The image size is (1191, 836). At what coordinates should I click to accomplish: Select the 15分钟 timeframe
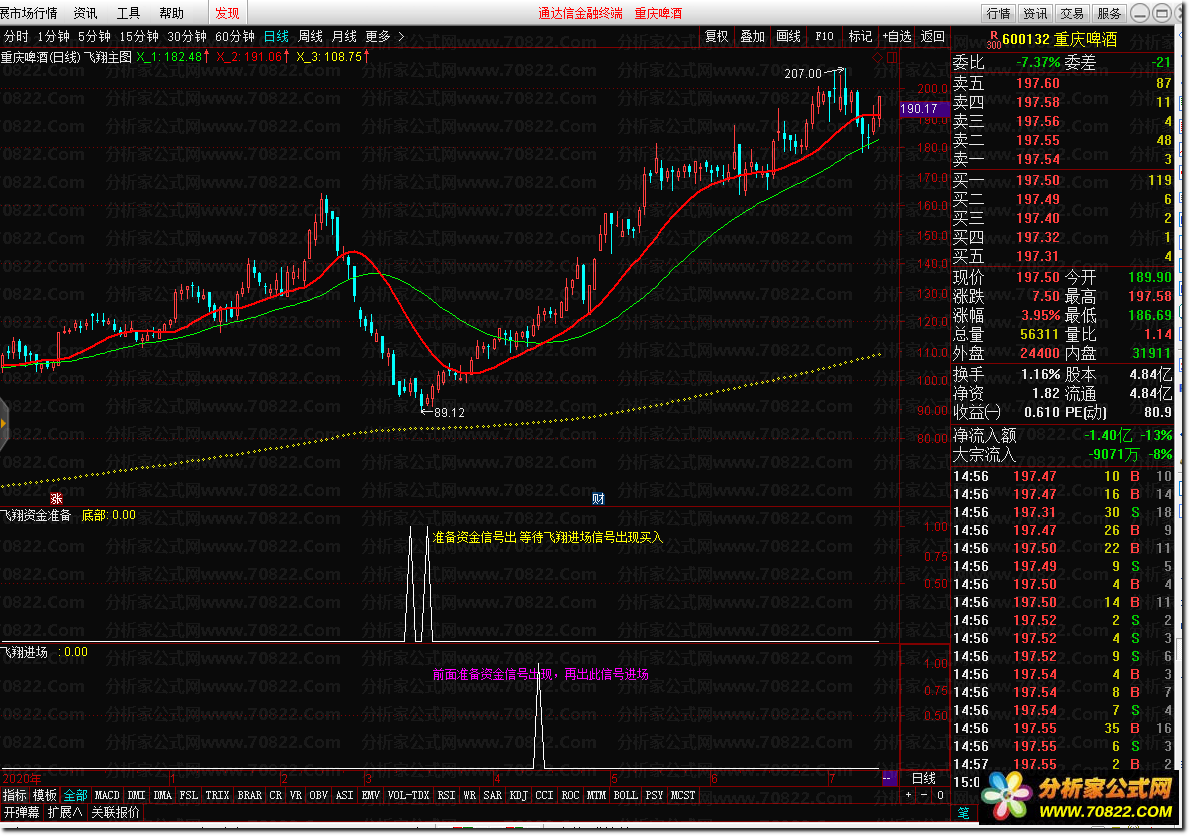(139, 36)
